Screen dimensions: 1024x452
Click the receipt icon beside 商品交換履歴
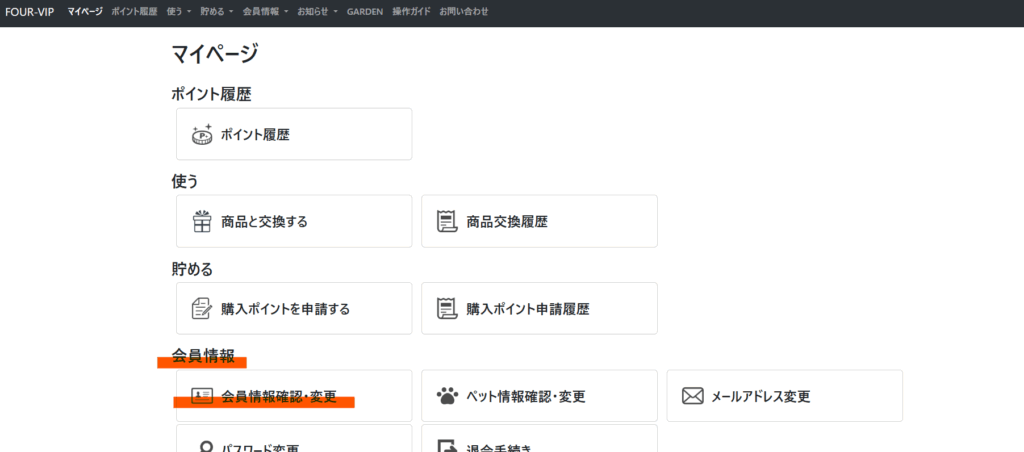pos(447,221)
